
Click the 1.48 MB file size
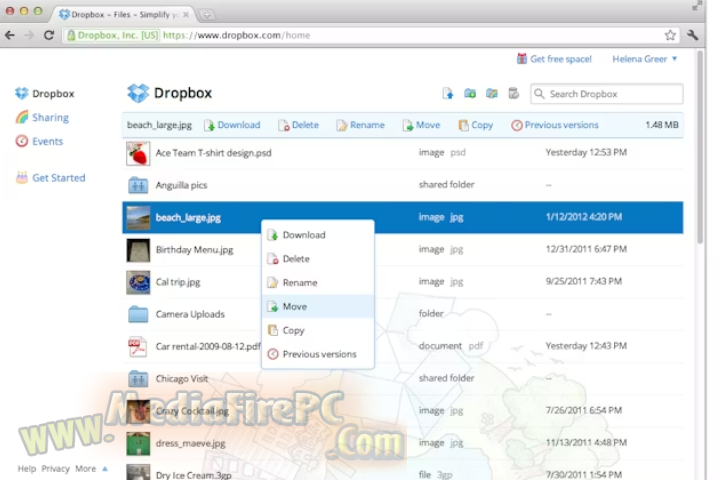tap(662, 125)
